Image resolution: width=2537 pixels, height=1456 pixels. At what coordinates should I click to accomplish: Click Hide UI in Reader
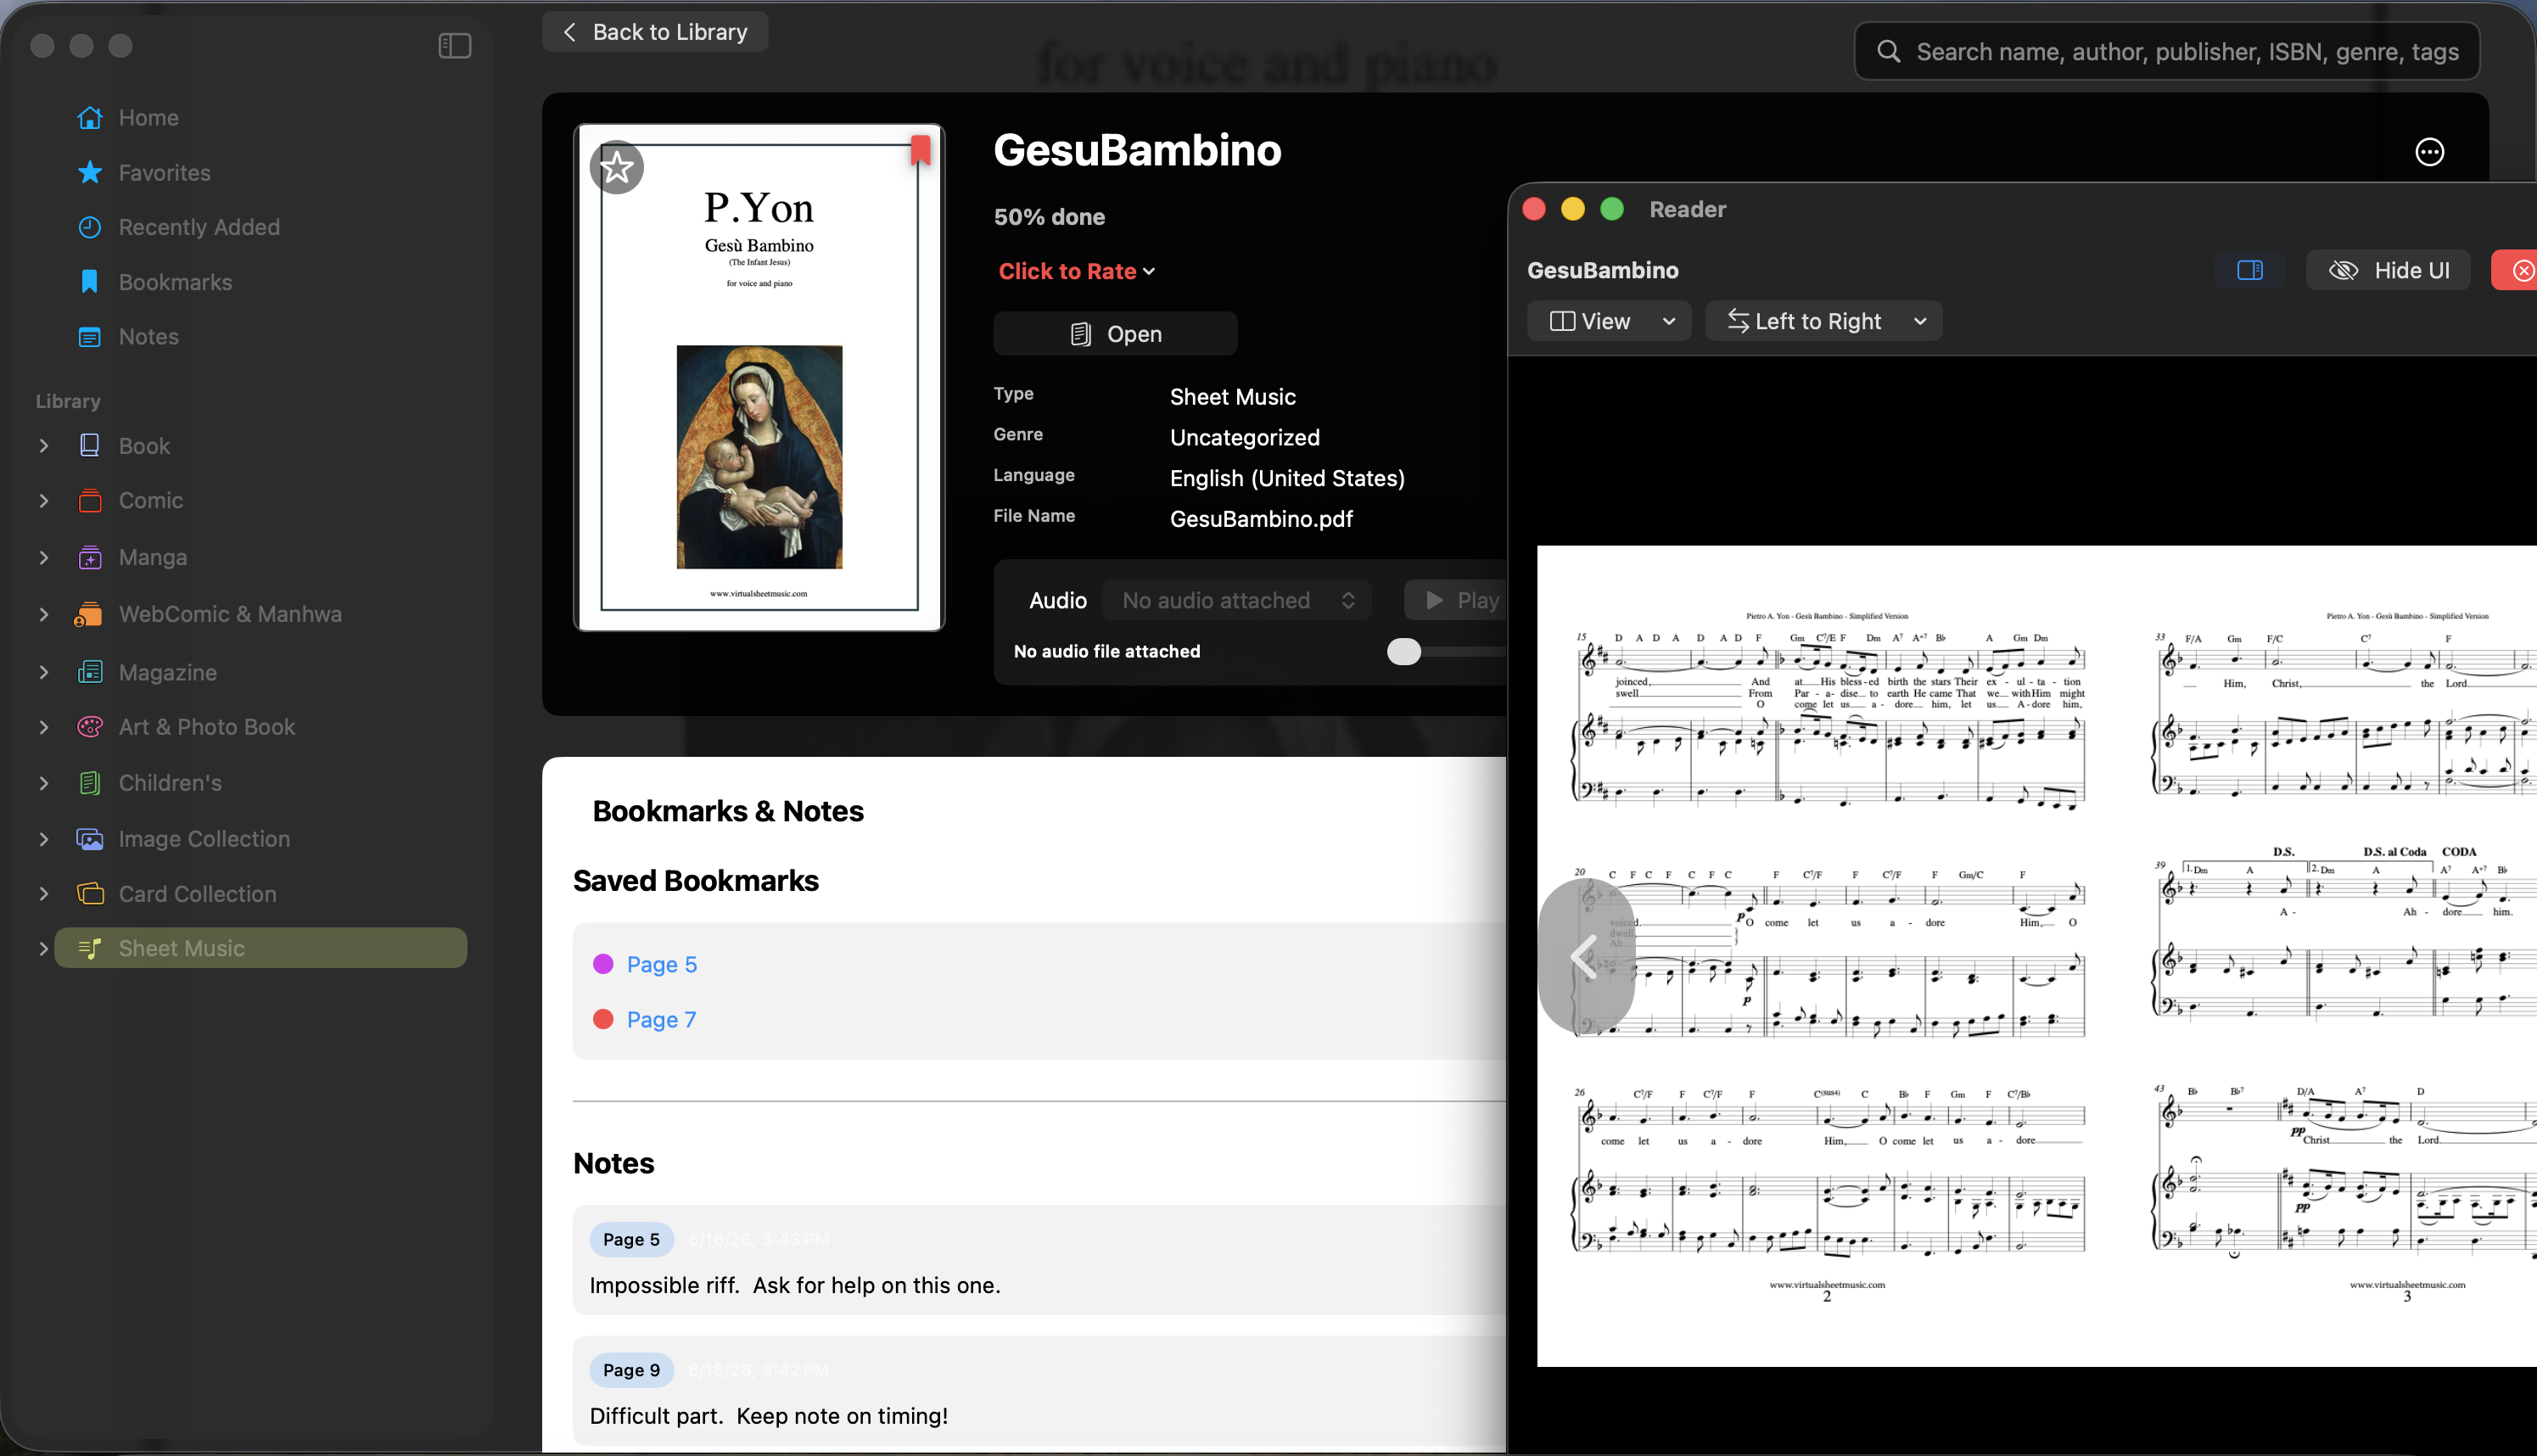pos(2388,270)
